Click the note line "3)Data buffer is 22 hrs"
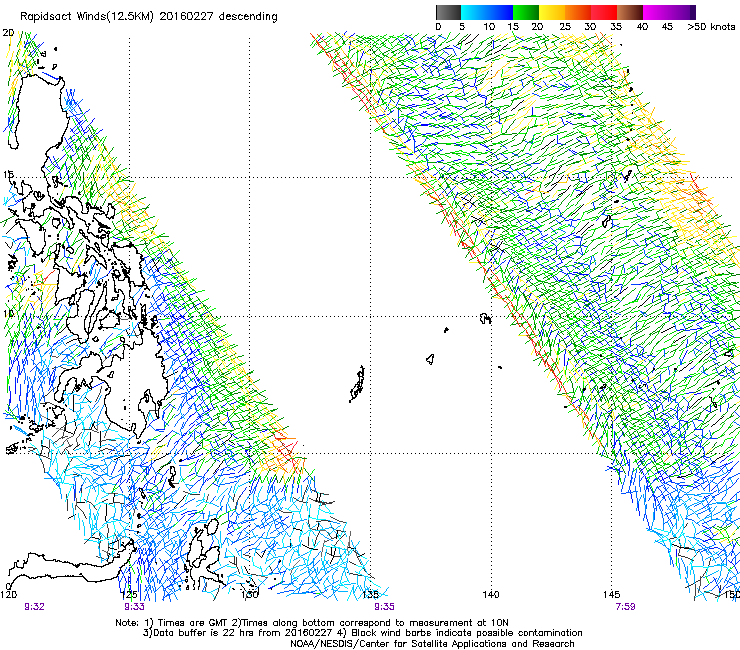Viewport: 740px width, 650px height. 362,633
